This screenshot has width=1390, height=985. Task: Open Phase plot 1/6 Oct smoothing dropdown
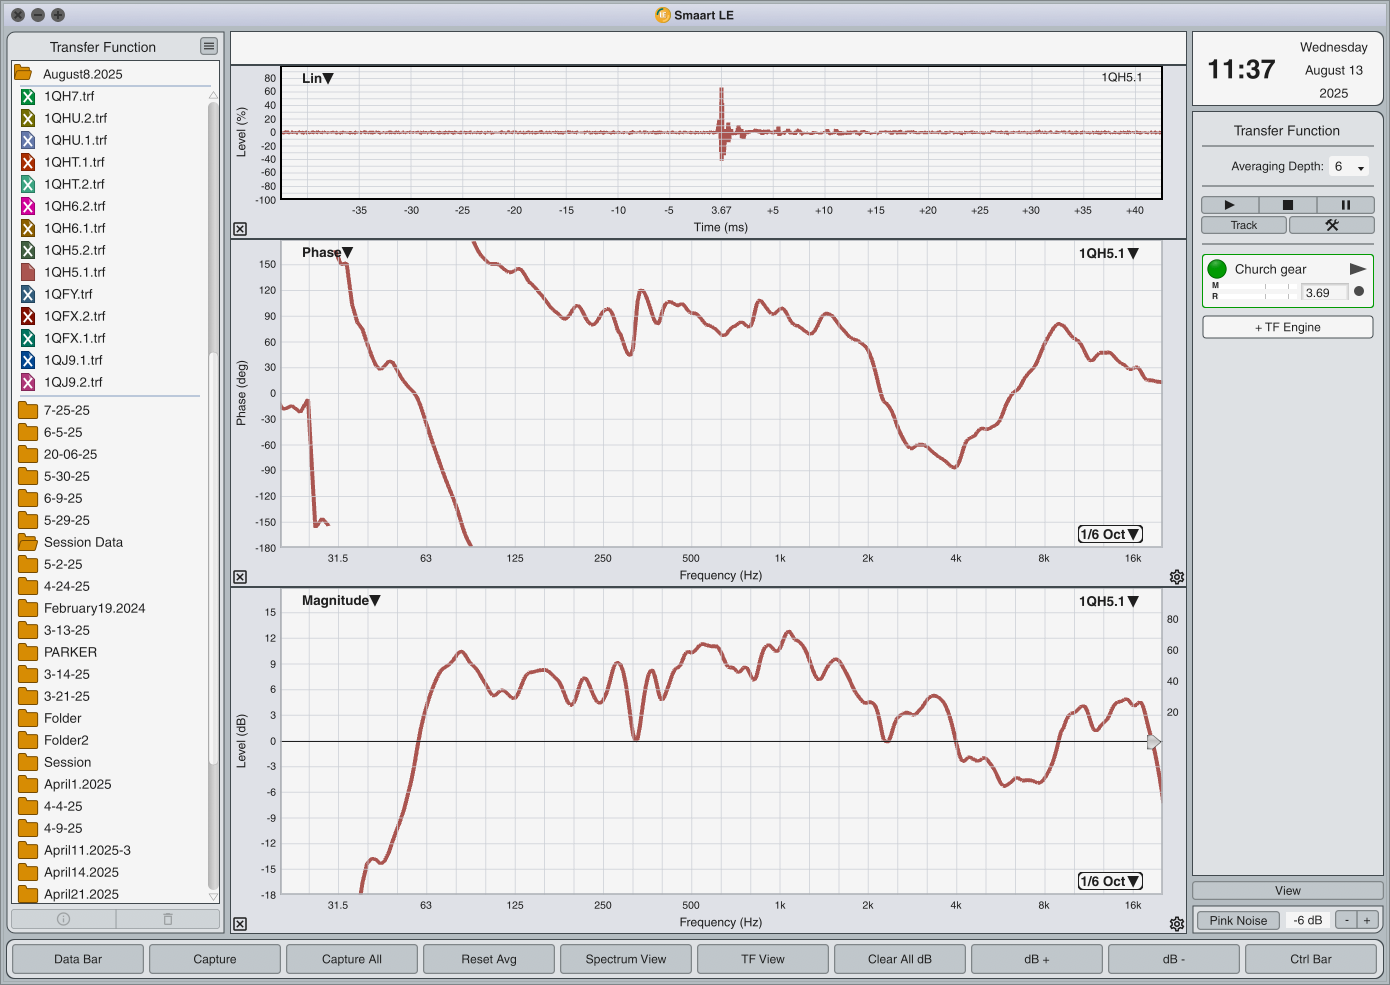coord(1109,534)
